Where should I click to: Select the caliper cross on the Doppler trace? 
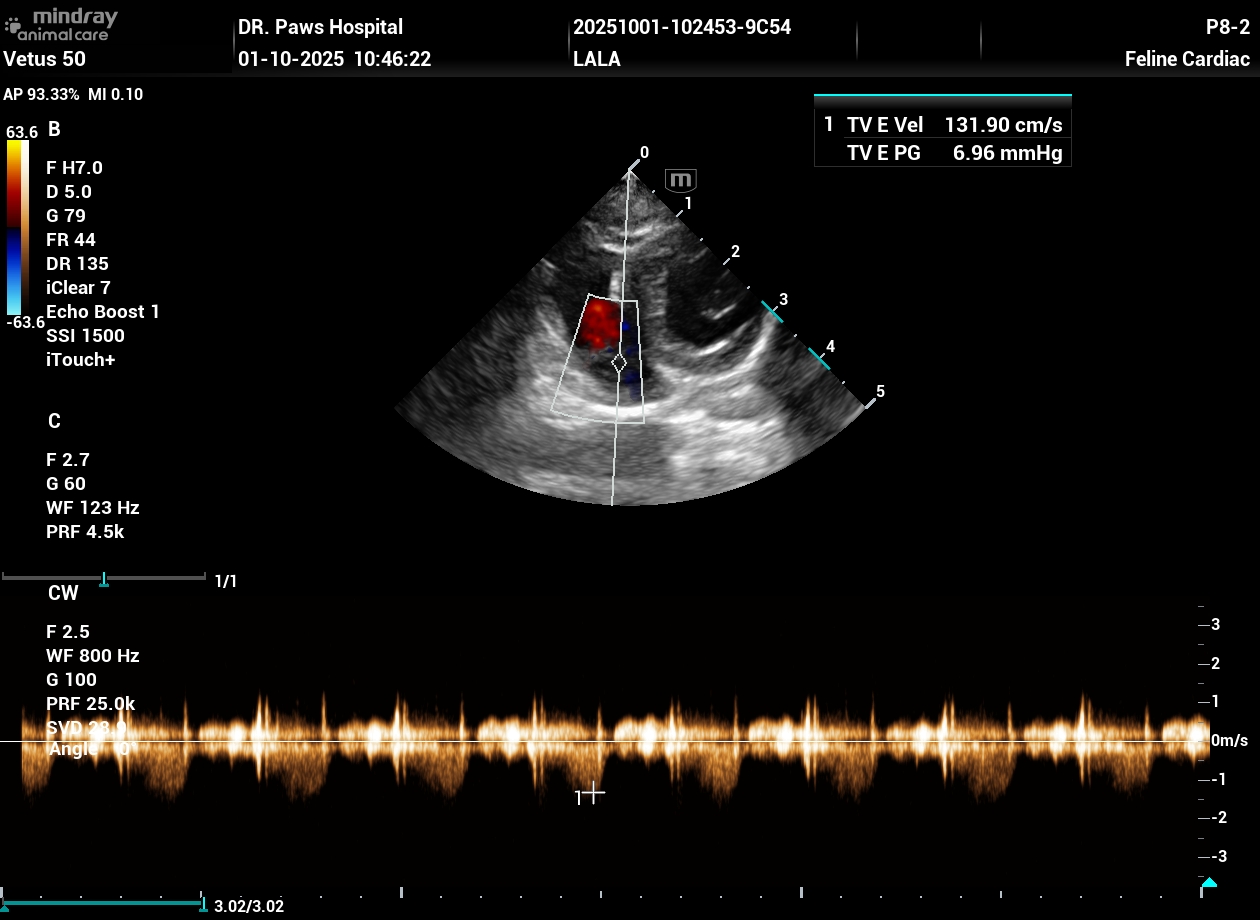point(593,792)
